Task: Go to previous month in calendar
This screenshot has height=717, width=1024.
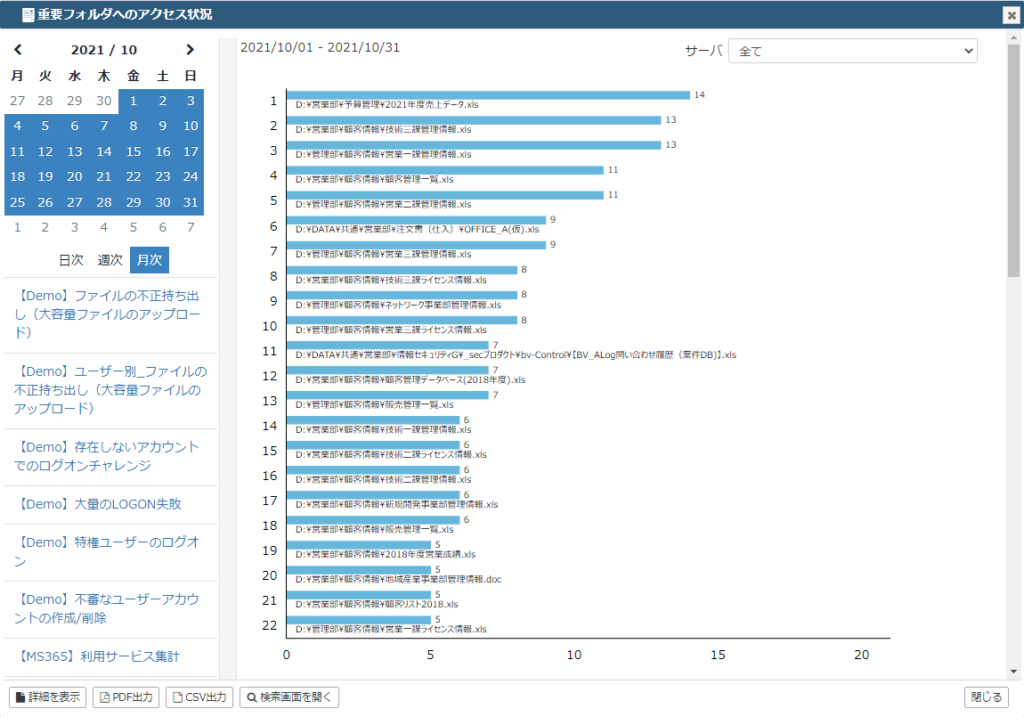Action: (18, 50)
